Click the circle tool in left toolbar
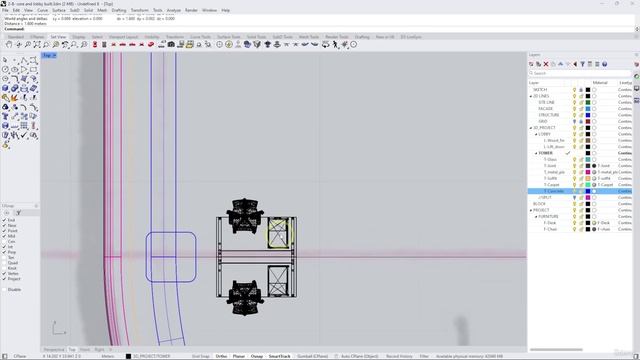 pos(5,69)
